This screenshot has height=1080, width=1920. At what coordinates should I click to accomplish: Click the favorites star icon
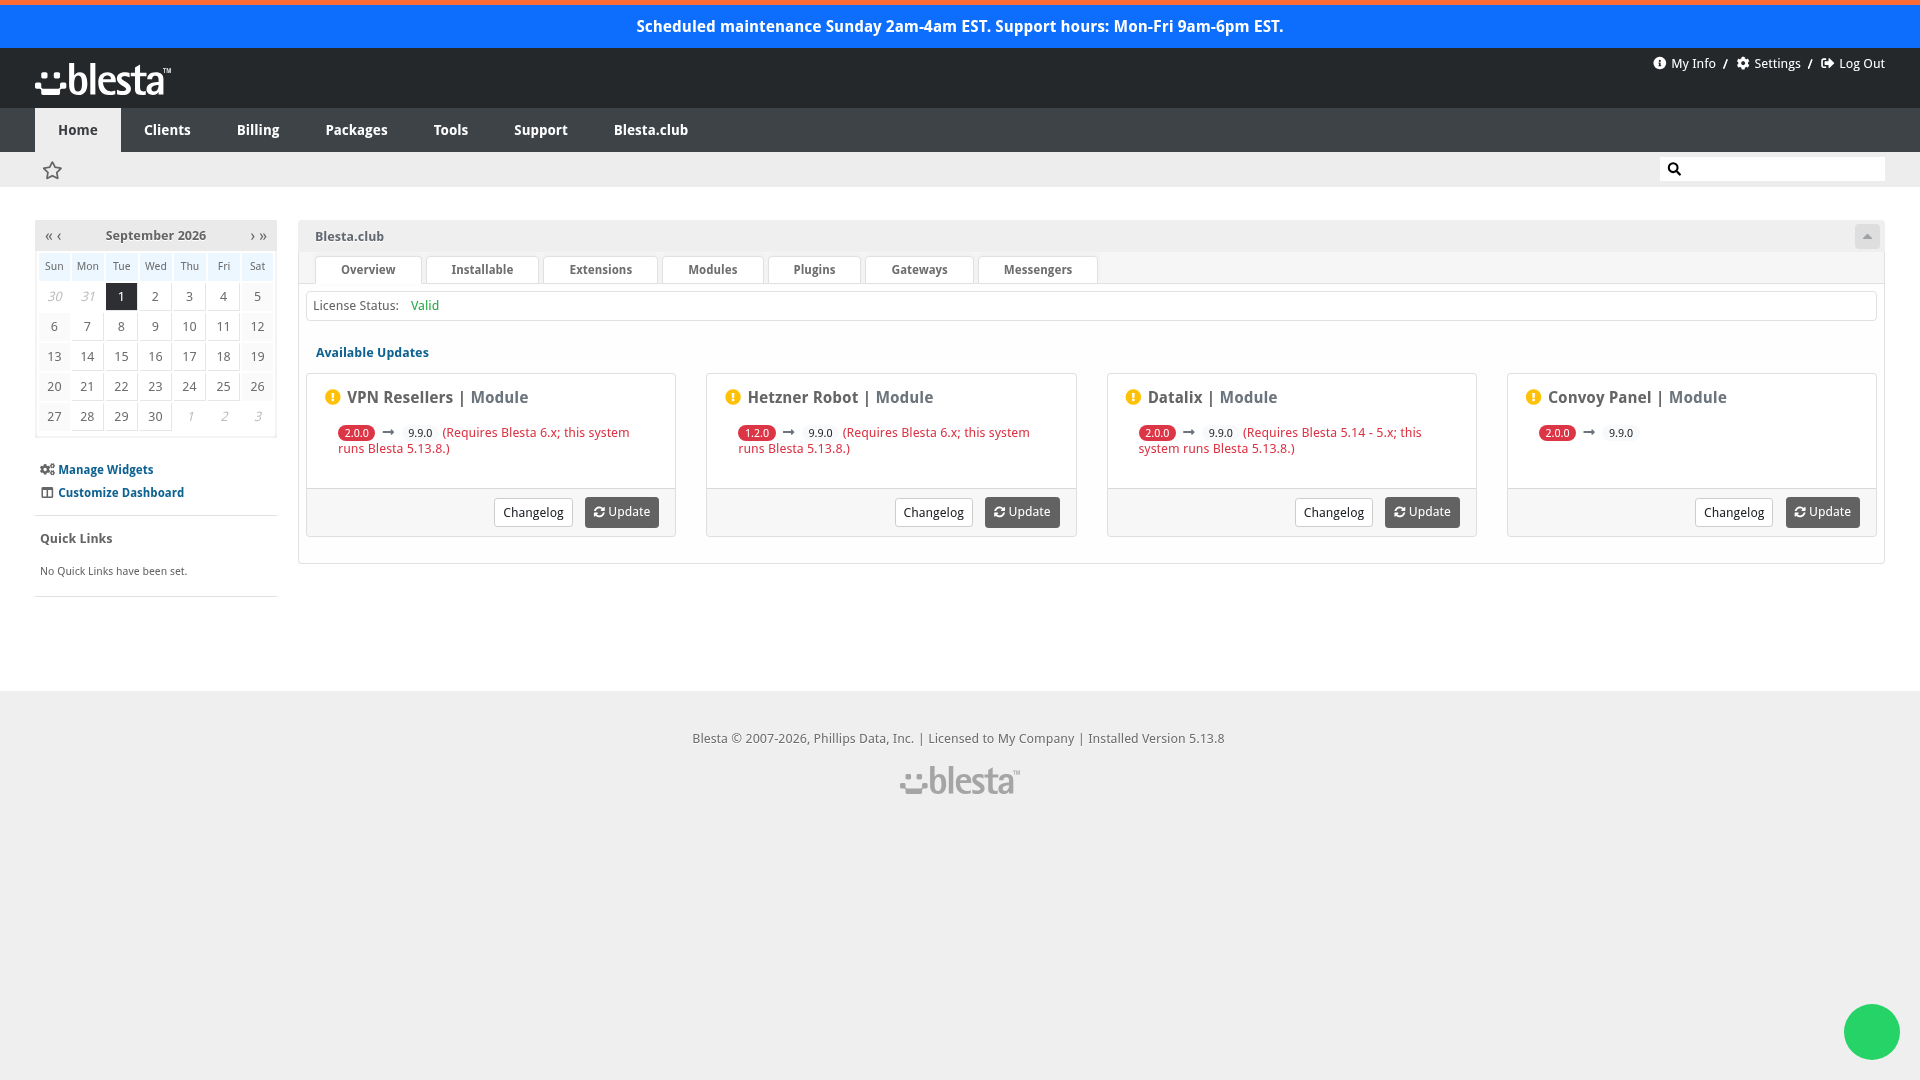(52, 171)
